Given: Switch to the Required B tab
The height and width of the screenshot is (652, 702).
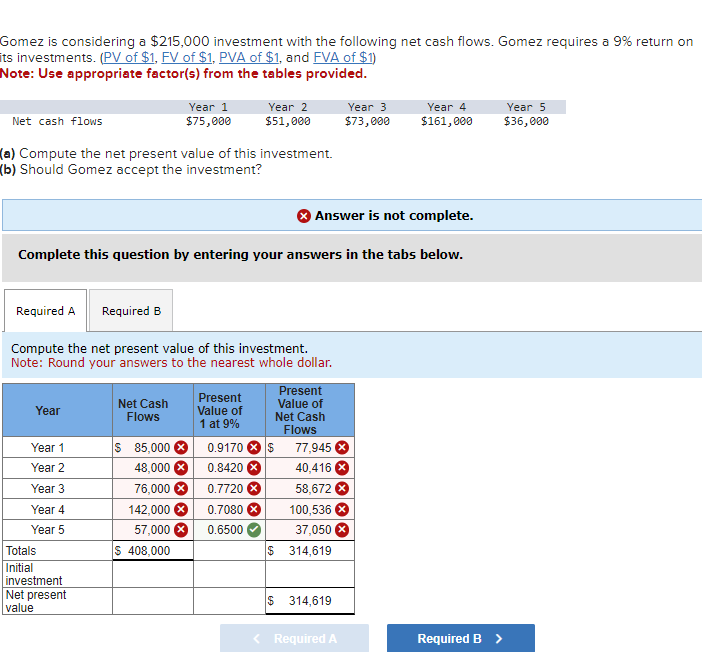Looking at the screenshot, I should (131, 311).
